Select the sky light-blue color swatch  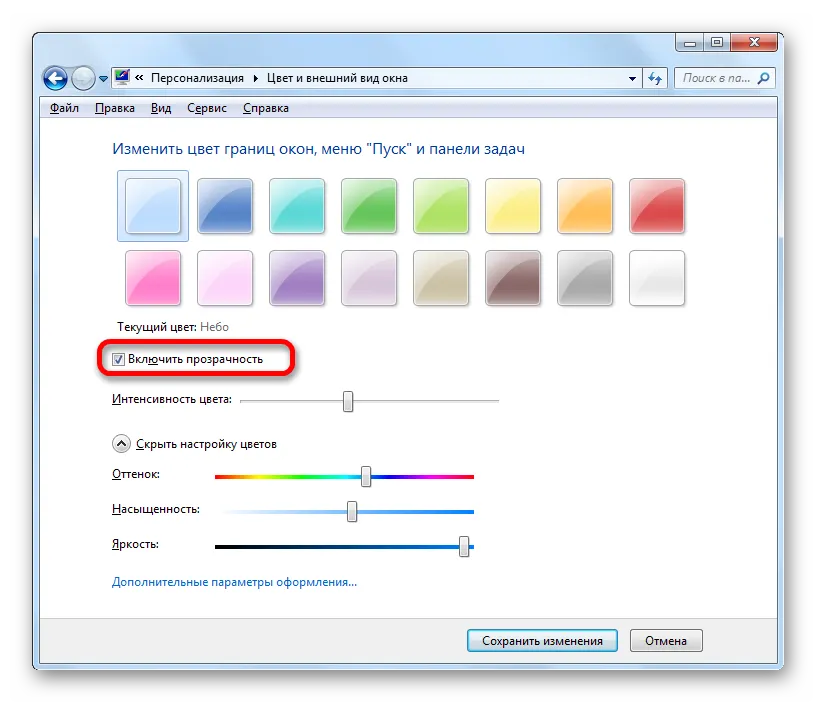153,206
